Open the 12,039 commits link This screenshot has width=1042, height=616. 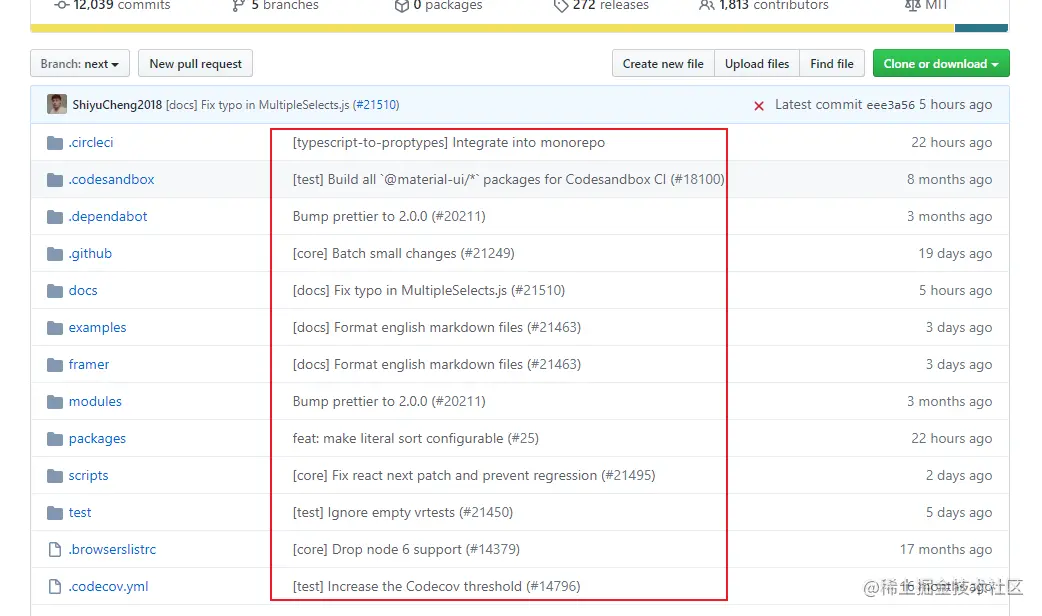tap(113, 5)
